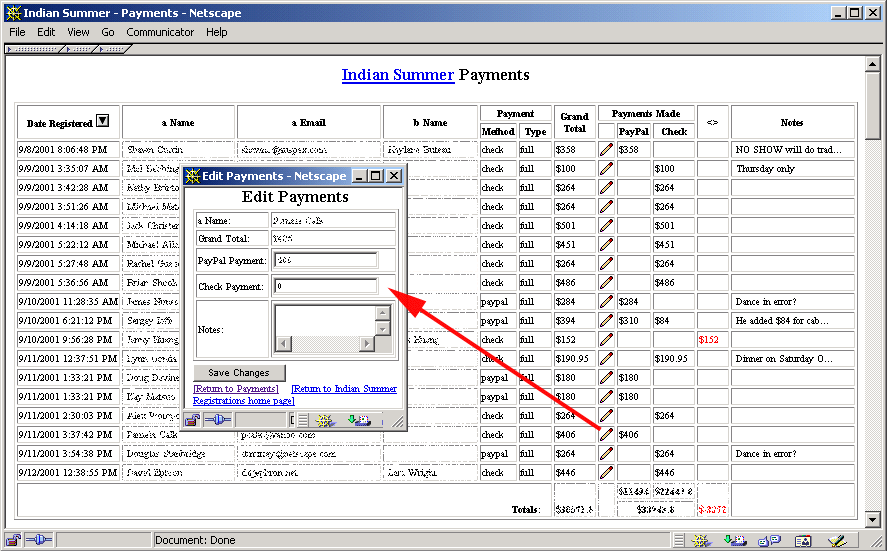Click edit pencil for 9/9/2001 3:51:26 AM row
The image size is (887, 551).
point(606,207)
